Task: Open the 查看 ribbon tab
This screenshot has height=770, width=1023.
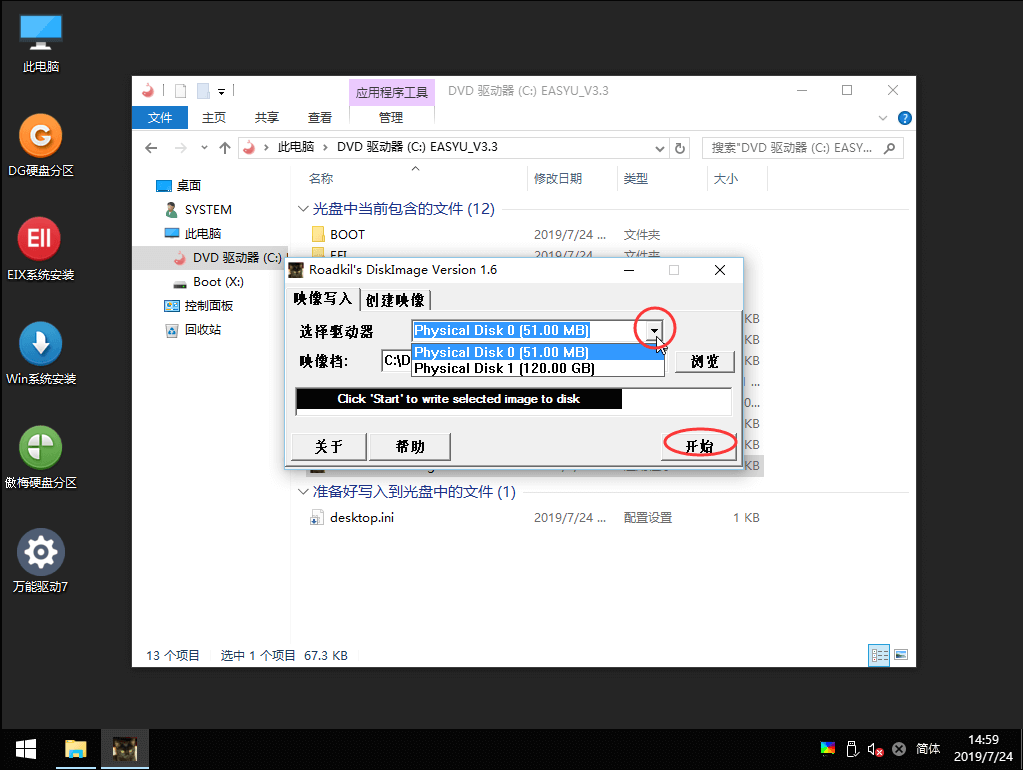Action: pyautogui.click(x=319, y=116)
